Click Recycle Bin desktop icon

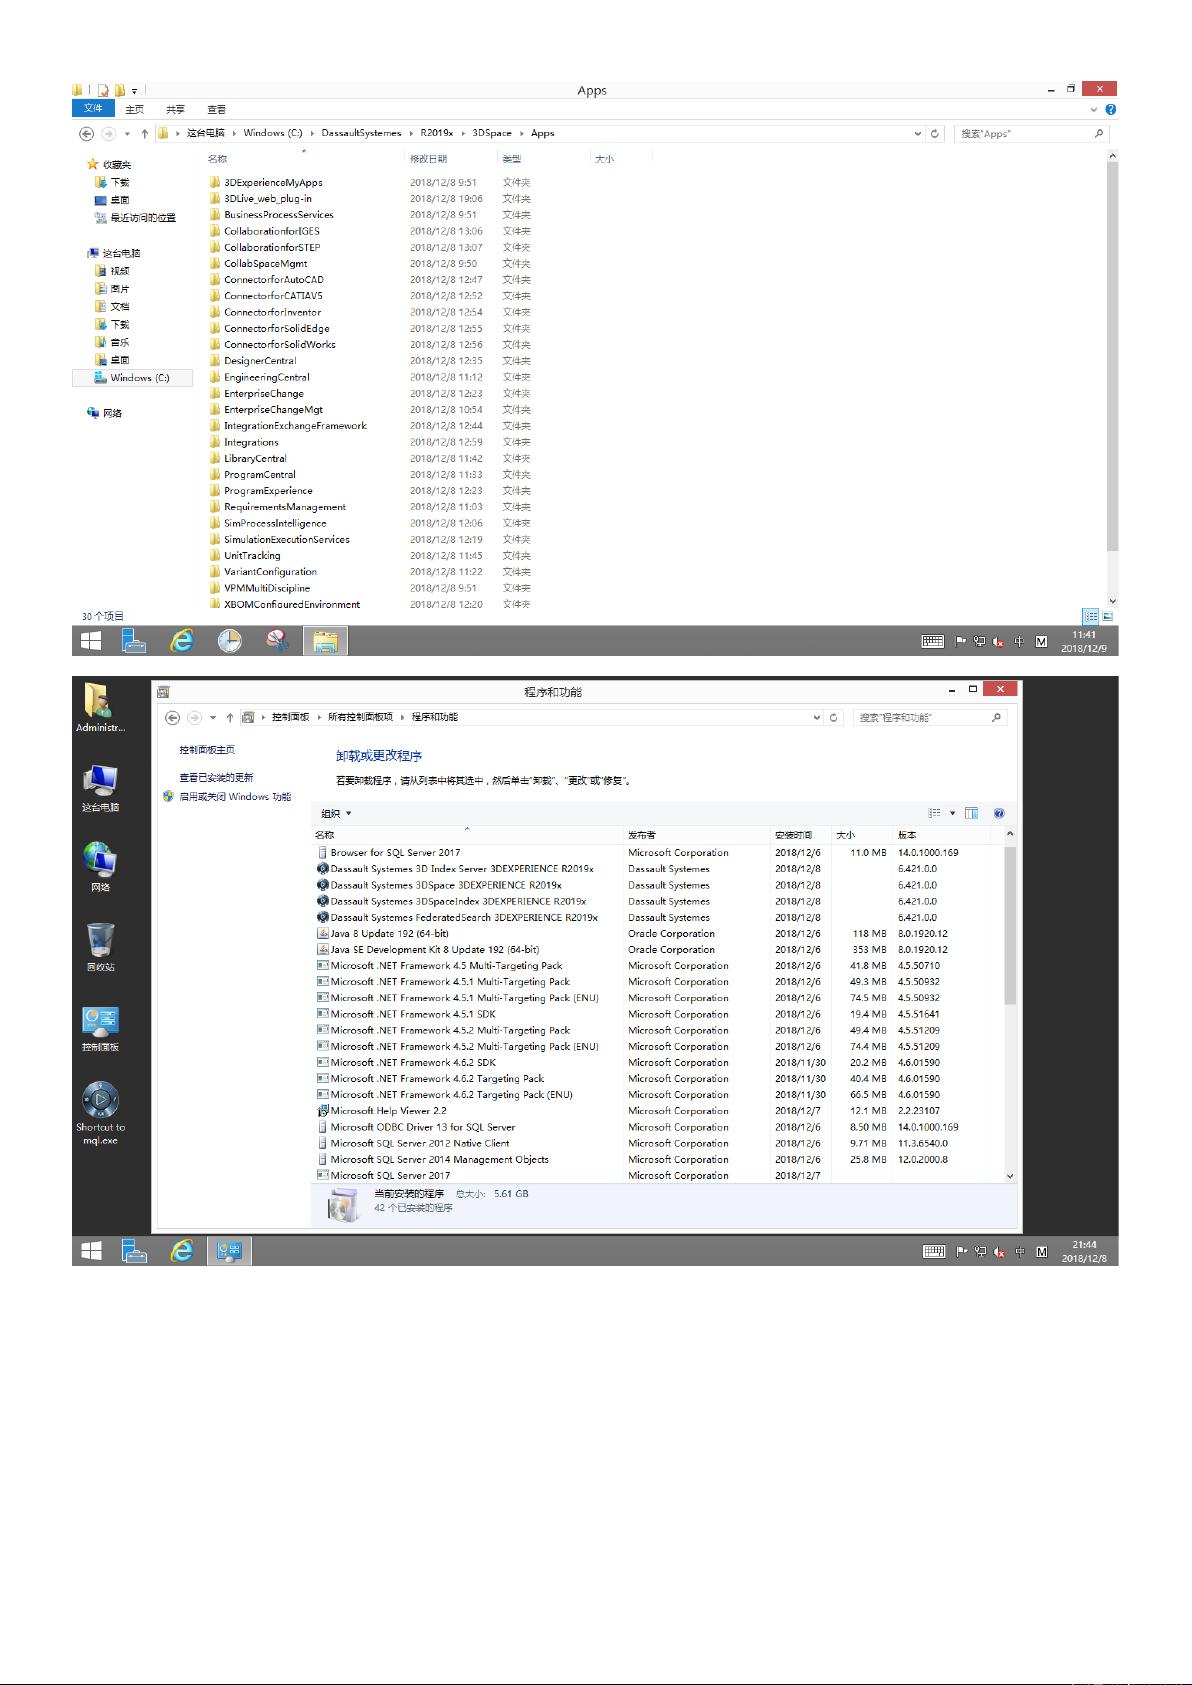(x=100, y=947)
